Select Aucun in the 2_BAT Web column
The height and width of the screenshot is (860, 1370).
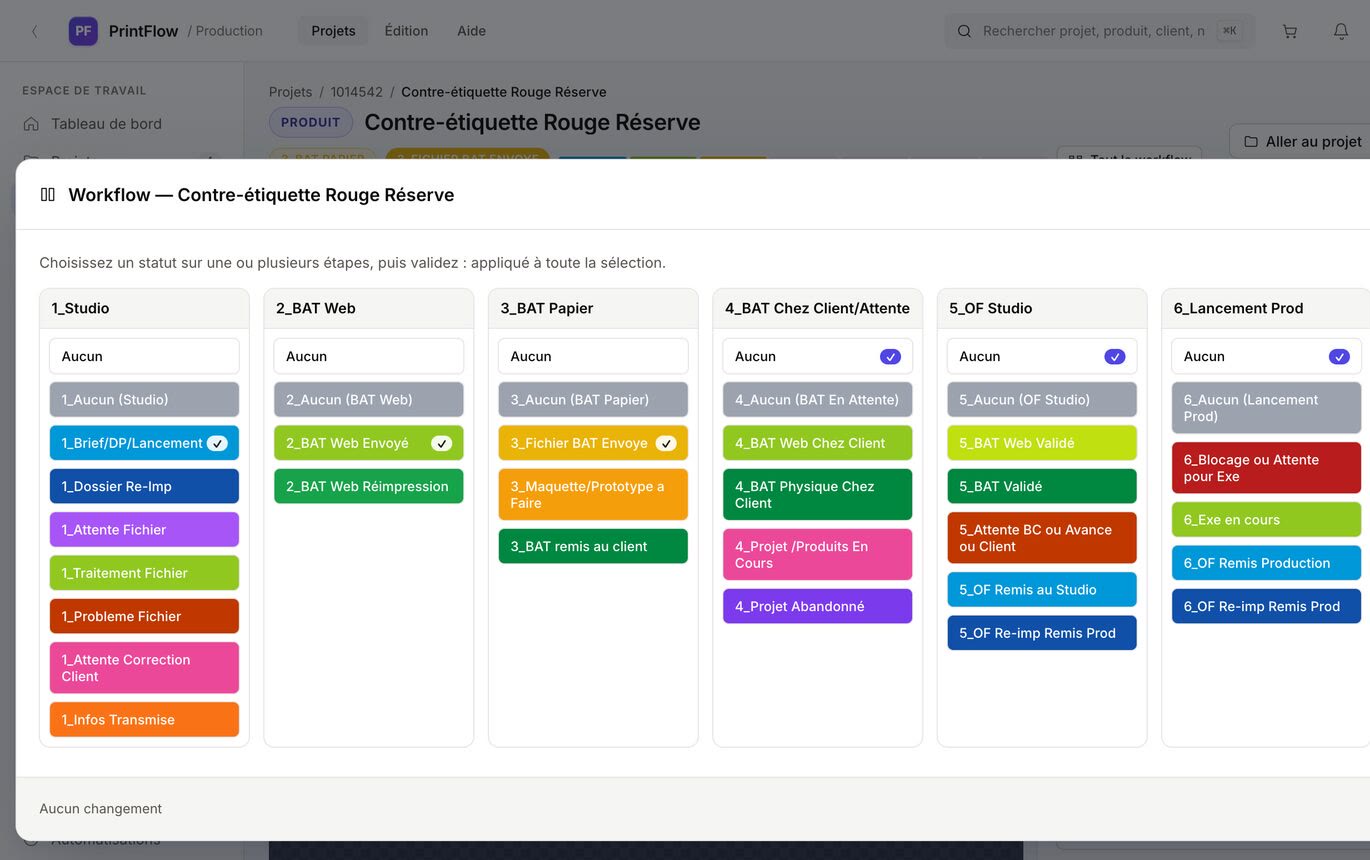coord(369,356)
